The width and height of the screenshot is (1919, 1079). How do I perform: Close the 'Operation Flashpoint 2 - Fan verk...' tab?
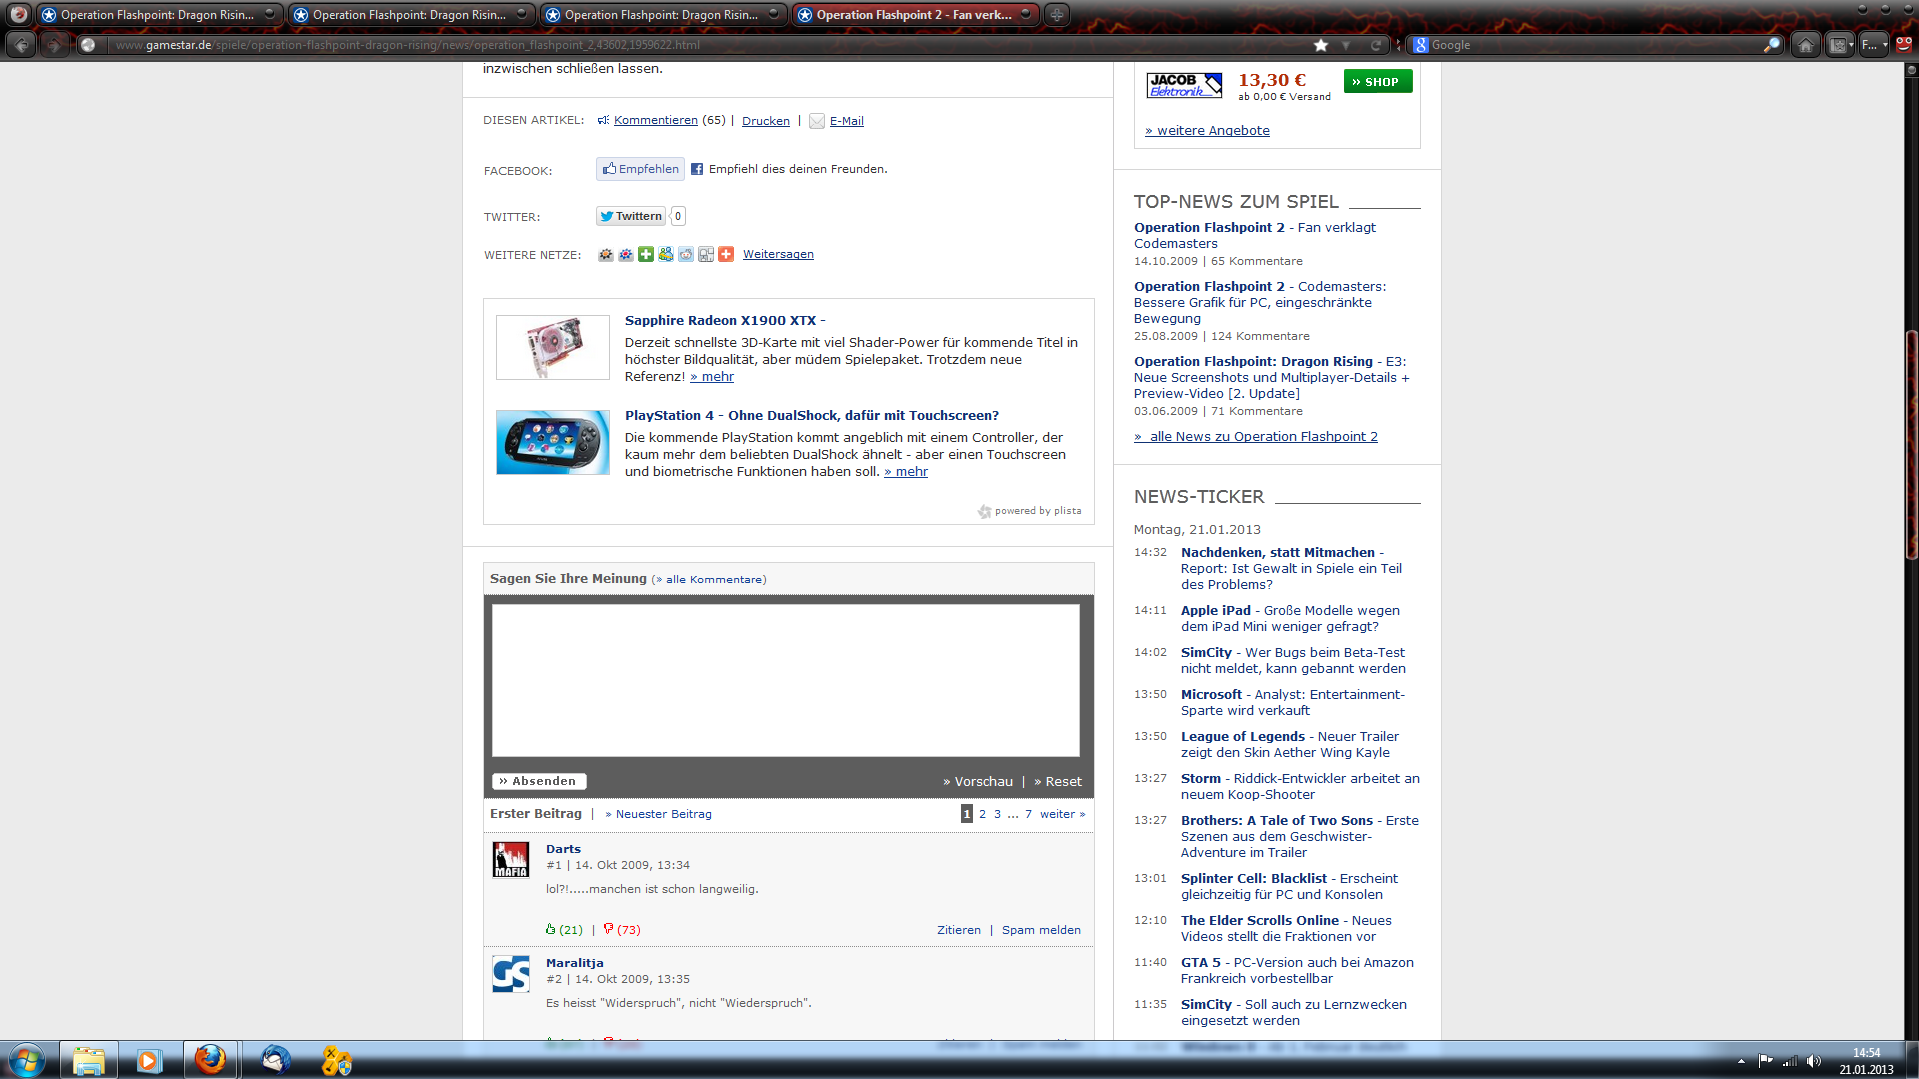point(1026,14)
